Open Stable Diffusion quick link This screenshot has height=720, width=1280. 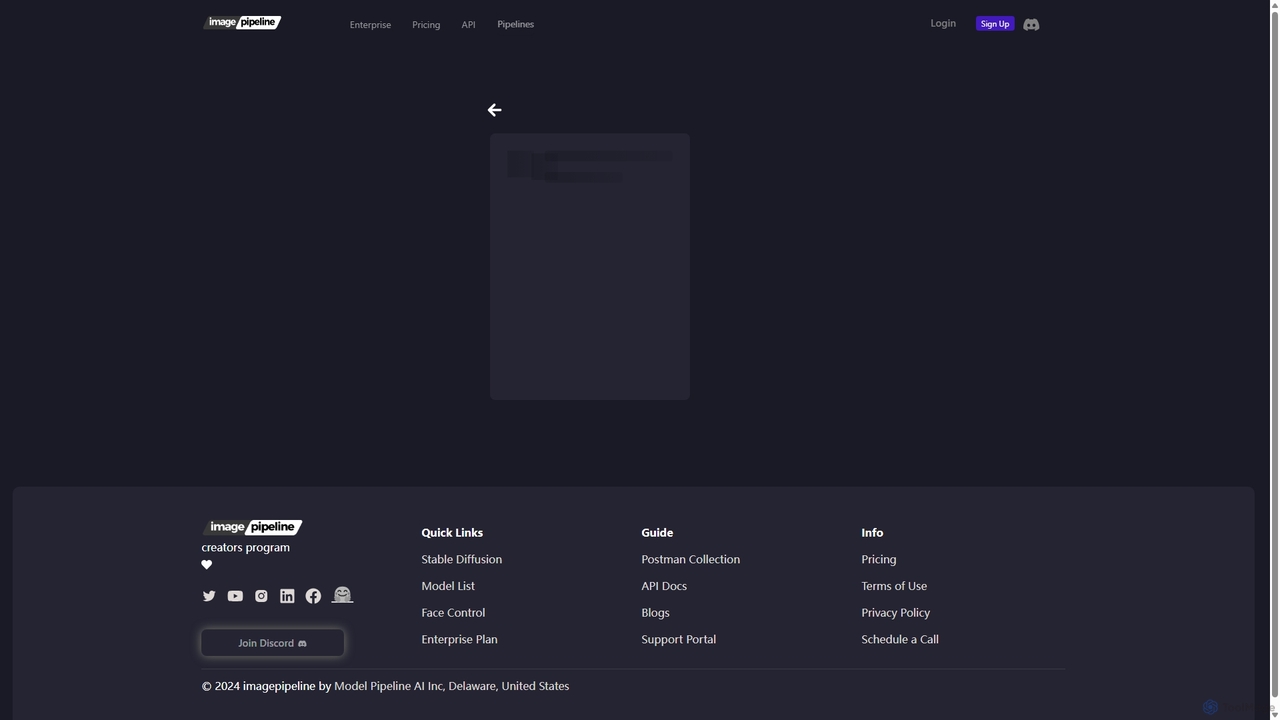click(x=462, y=559)
